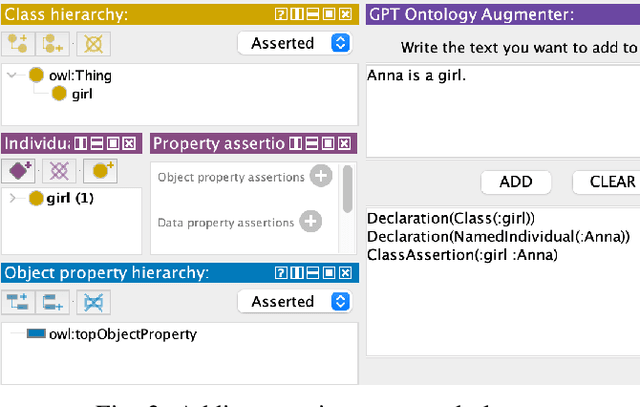640x407 pixels.
Task: Expand the girl (1) node in Individuals
Action: 13,198
